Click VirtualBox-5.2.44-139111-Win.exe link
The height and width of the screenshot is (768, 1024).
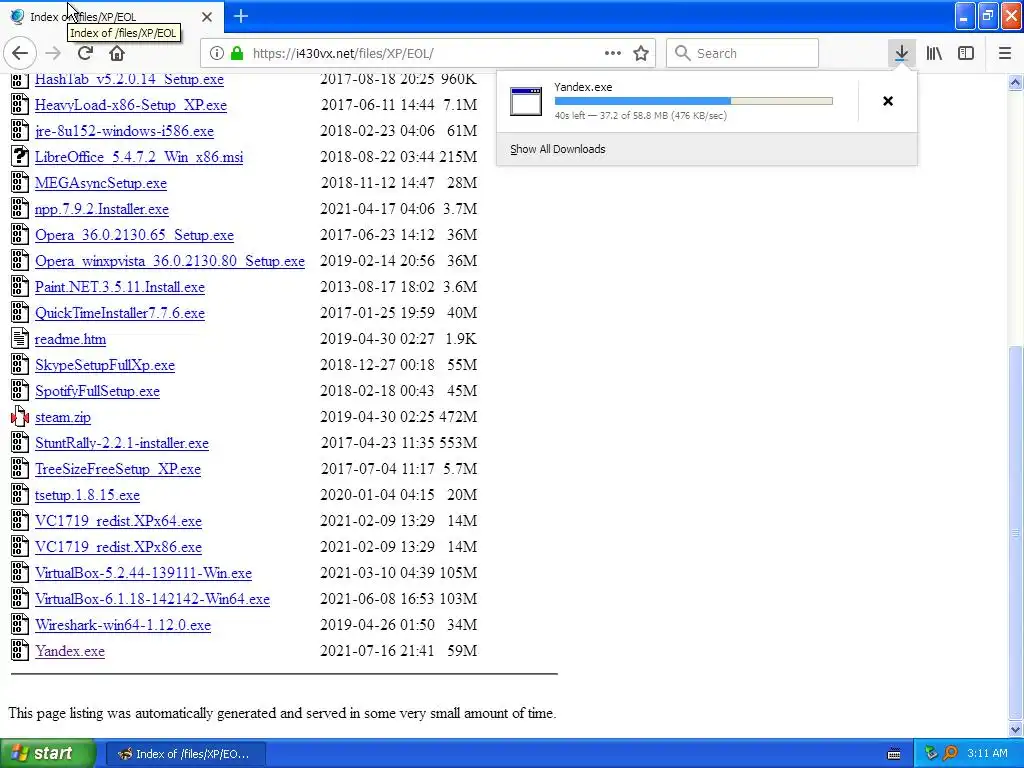coord(143,573)
